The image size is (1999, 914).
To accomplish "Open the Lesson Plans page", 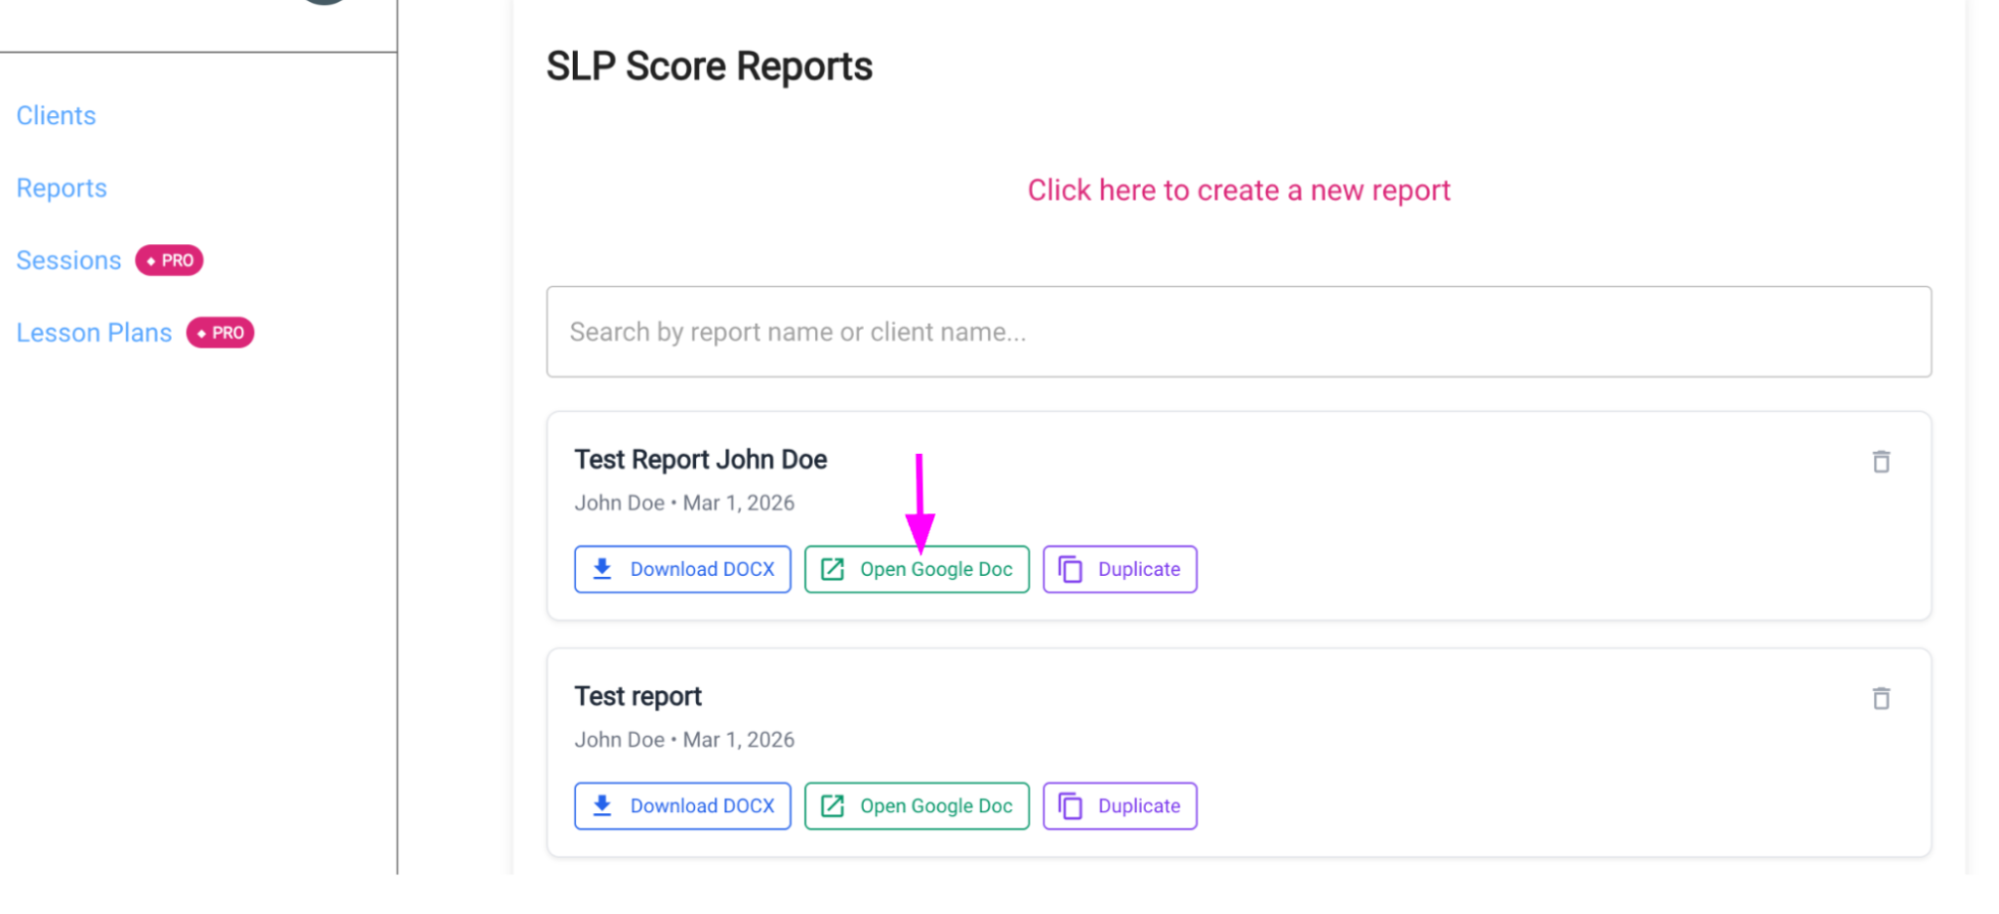I will 93,332.
